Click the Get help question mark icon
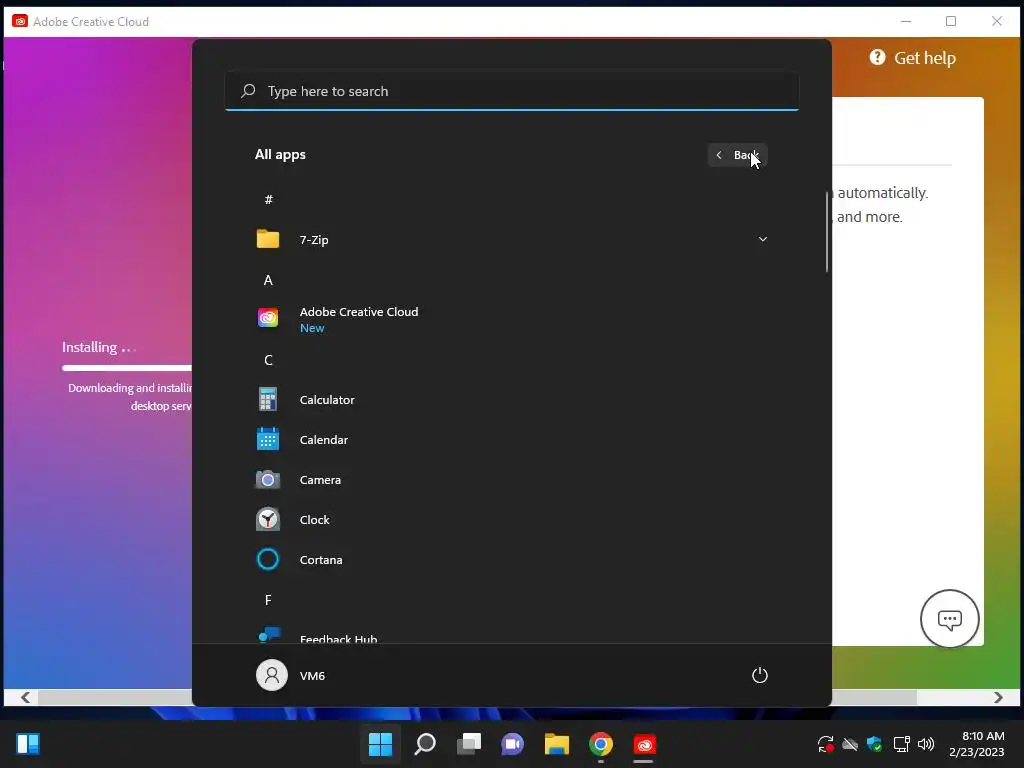Screen dimensions: 1024x768 tap(877, 57)
